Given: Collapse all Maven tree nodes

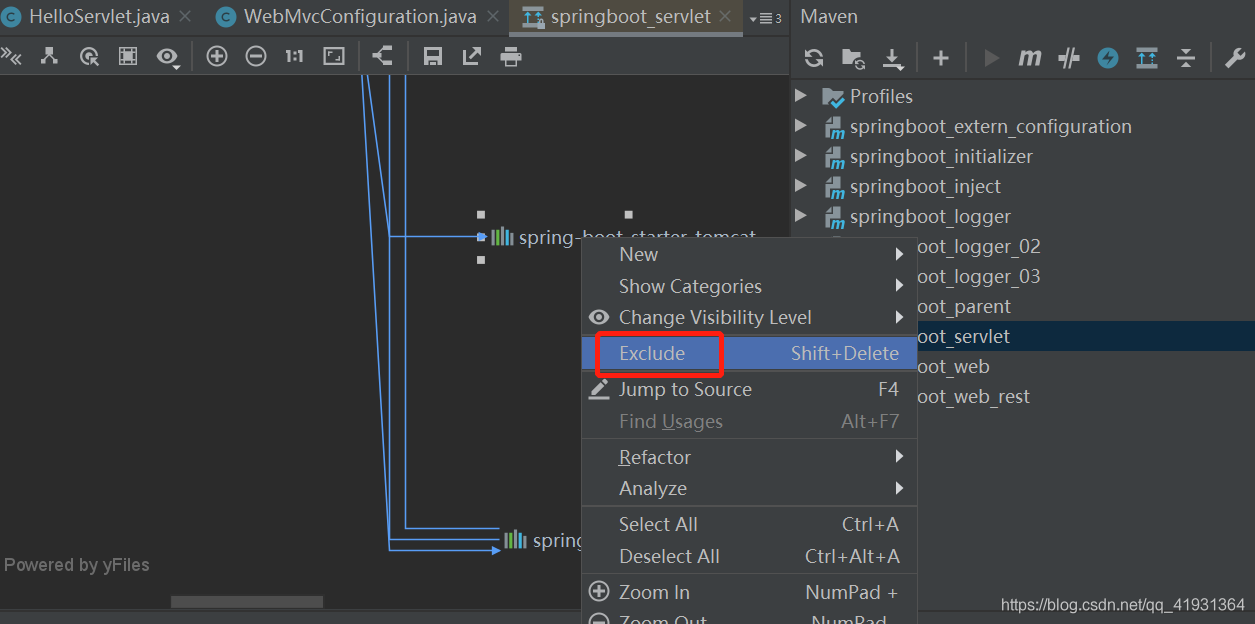Looking at the screenshot, I should (1186, 58).
